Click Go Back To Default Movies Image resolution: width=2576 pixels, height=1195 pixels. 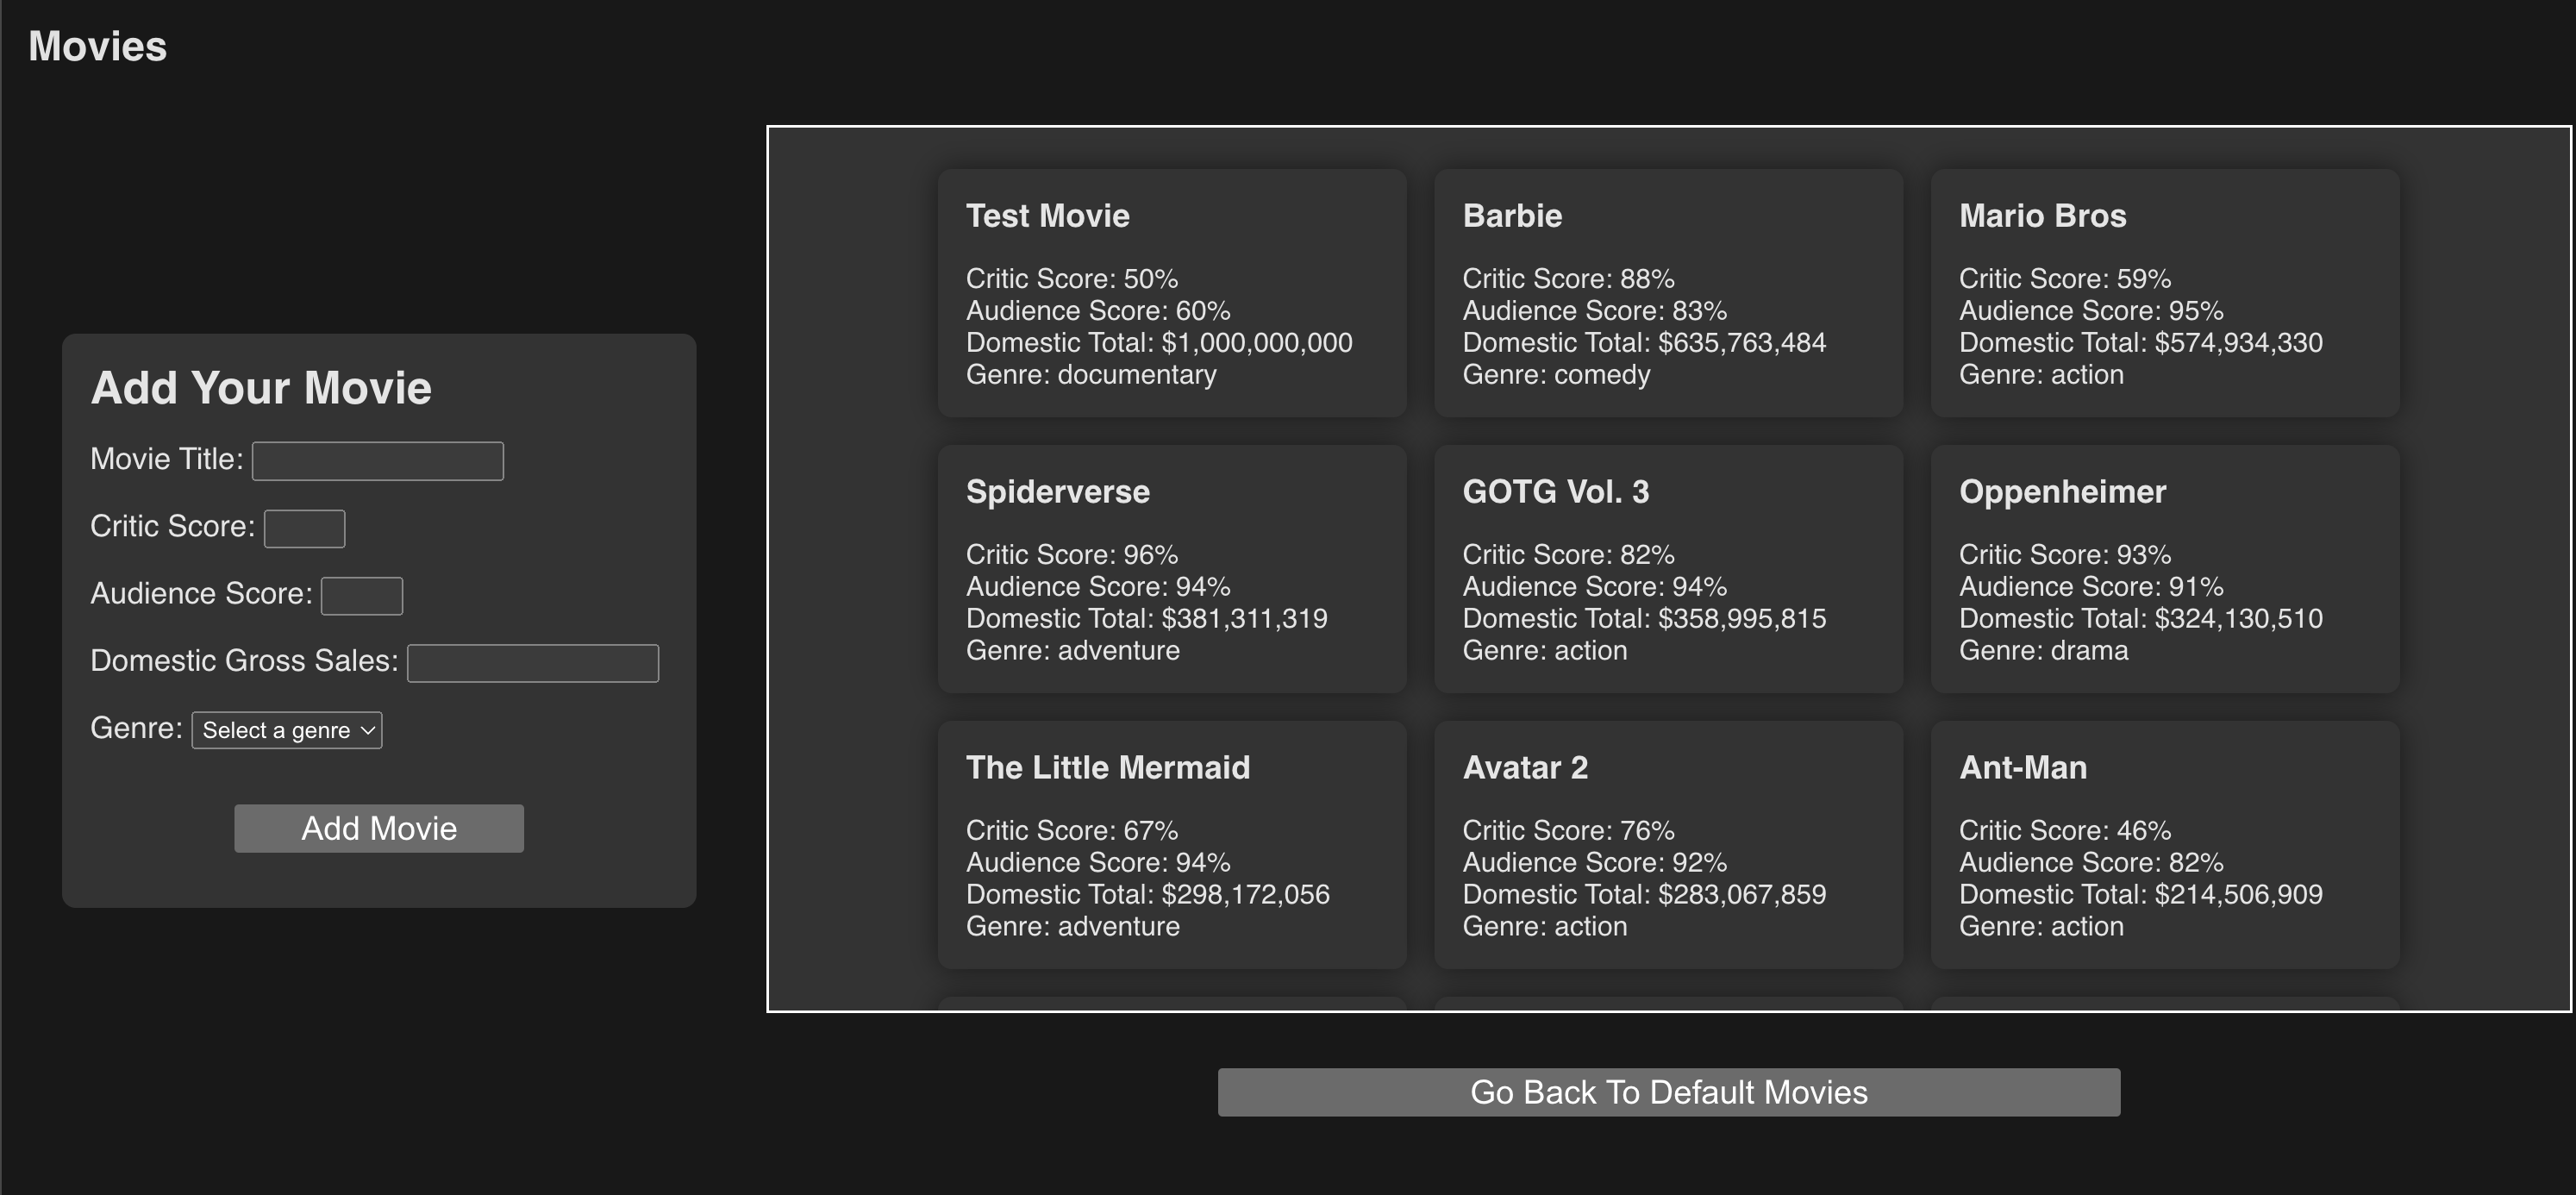[x=1668, y=1092]
